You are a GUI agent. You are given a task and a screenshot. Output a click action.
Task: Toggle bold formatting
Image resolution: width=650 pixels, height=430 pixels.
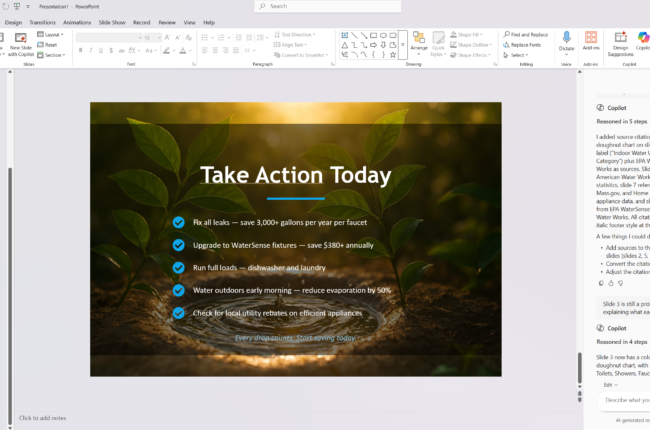pyautogui.click(x=80, y=49)
